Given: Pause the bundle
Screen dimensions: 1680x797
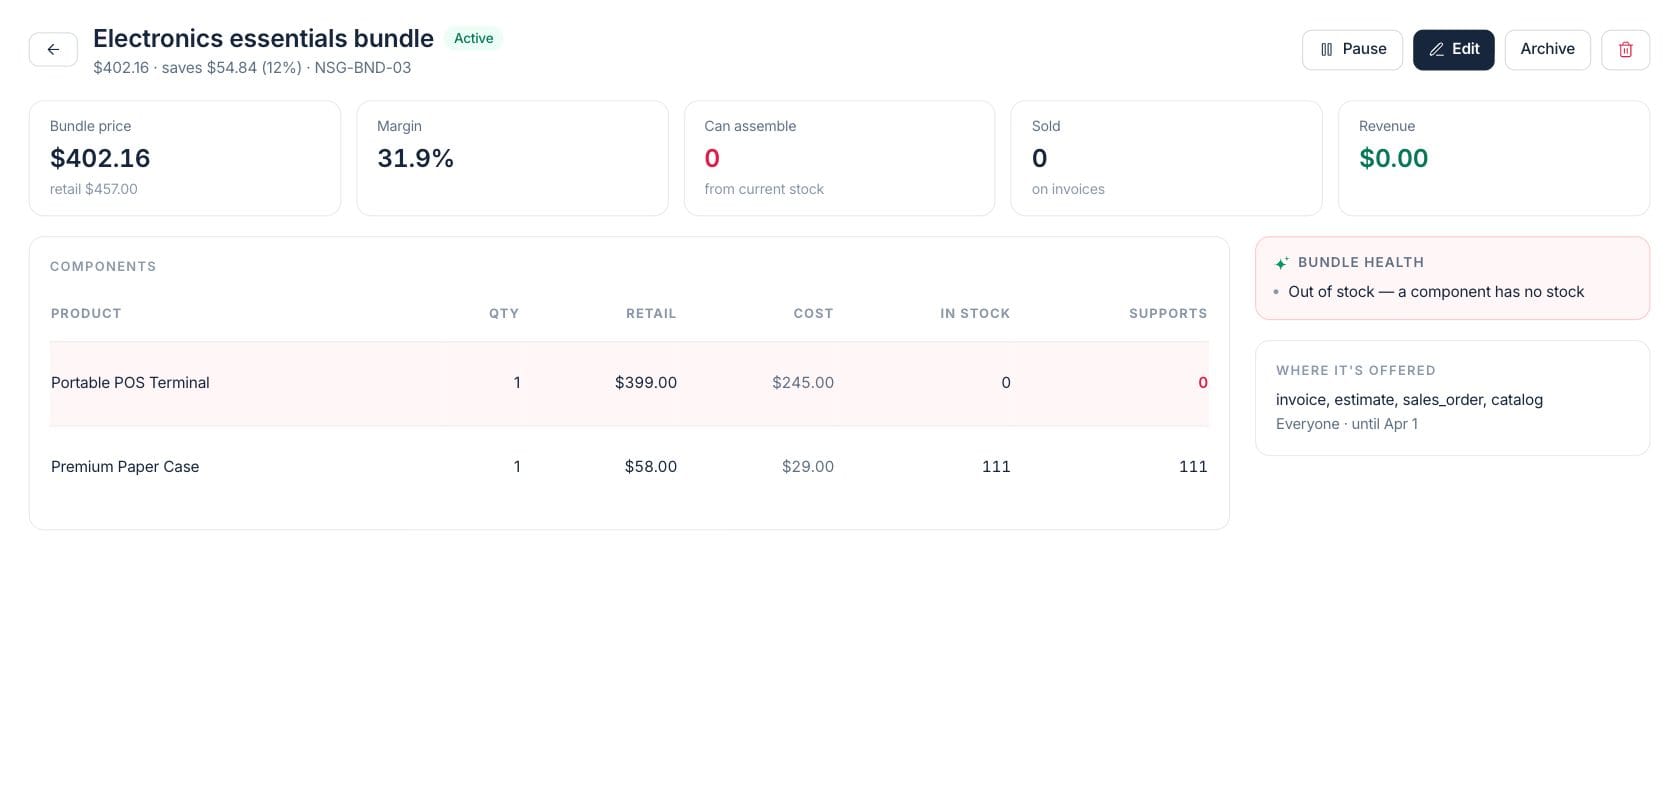Looking at the screenshot, I should (1352, 50).
